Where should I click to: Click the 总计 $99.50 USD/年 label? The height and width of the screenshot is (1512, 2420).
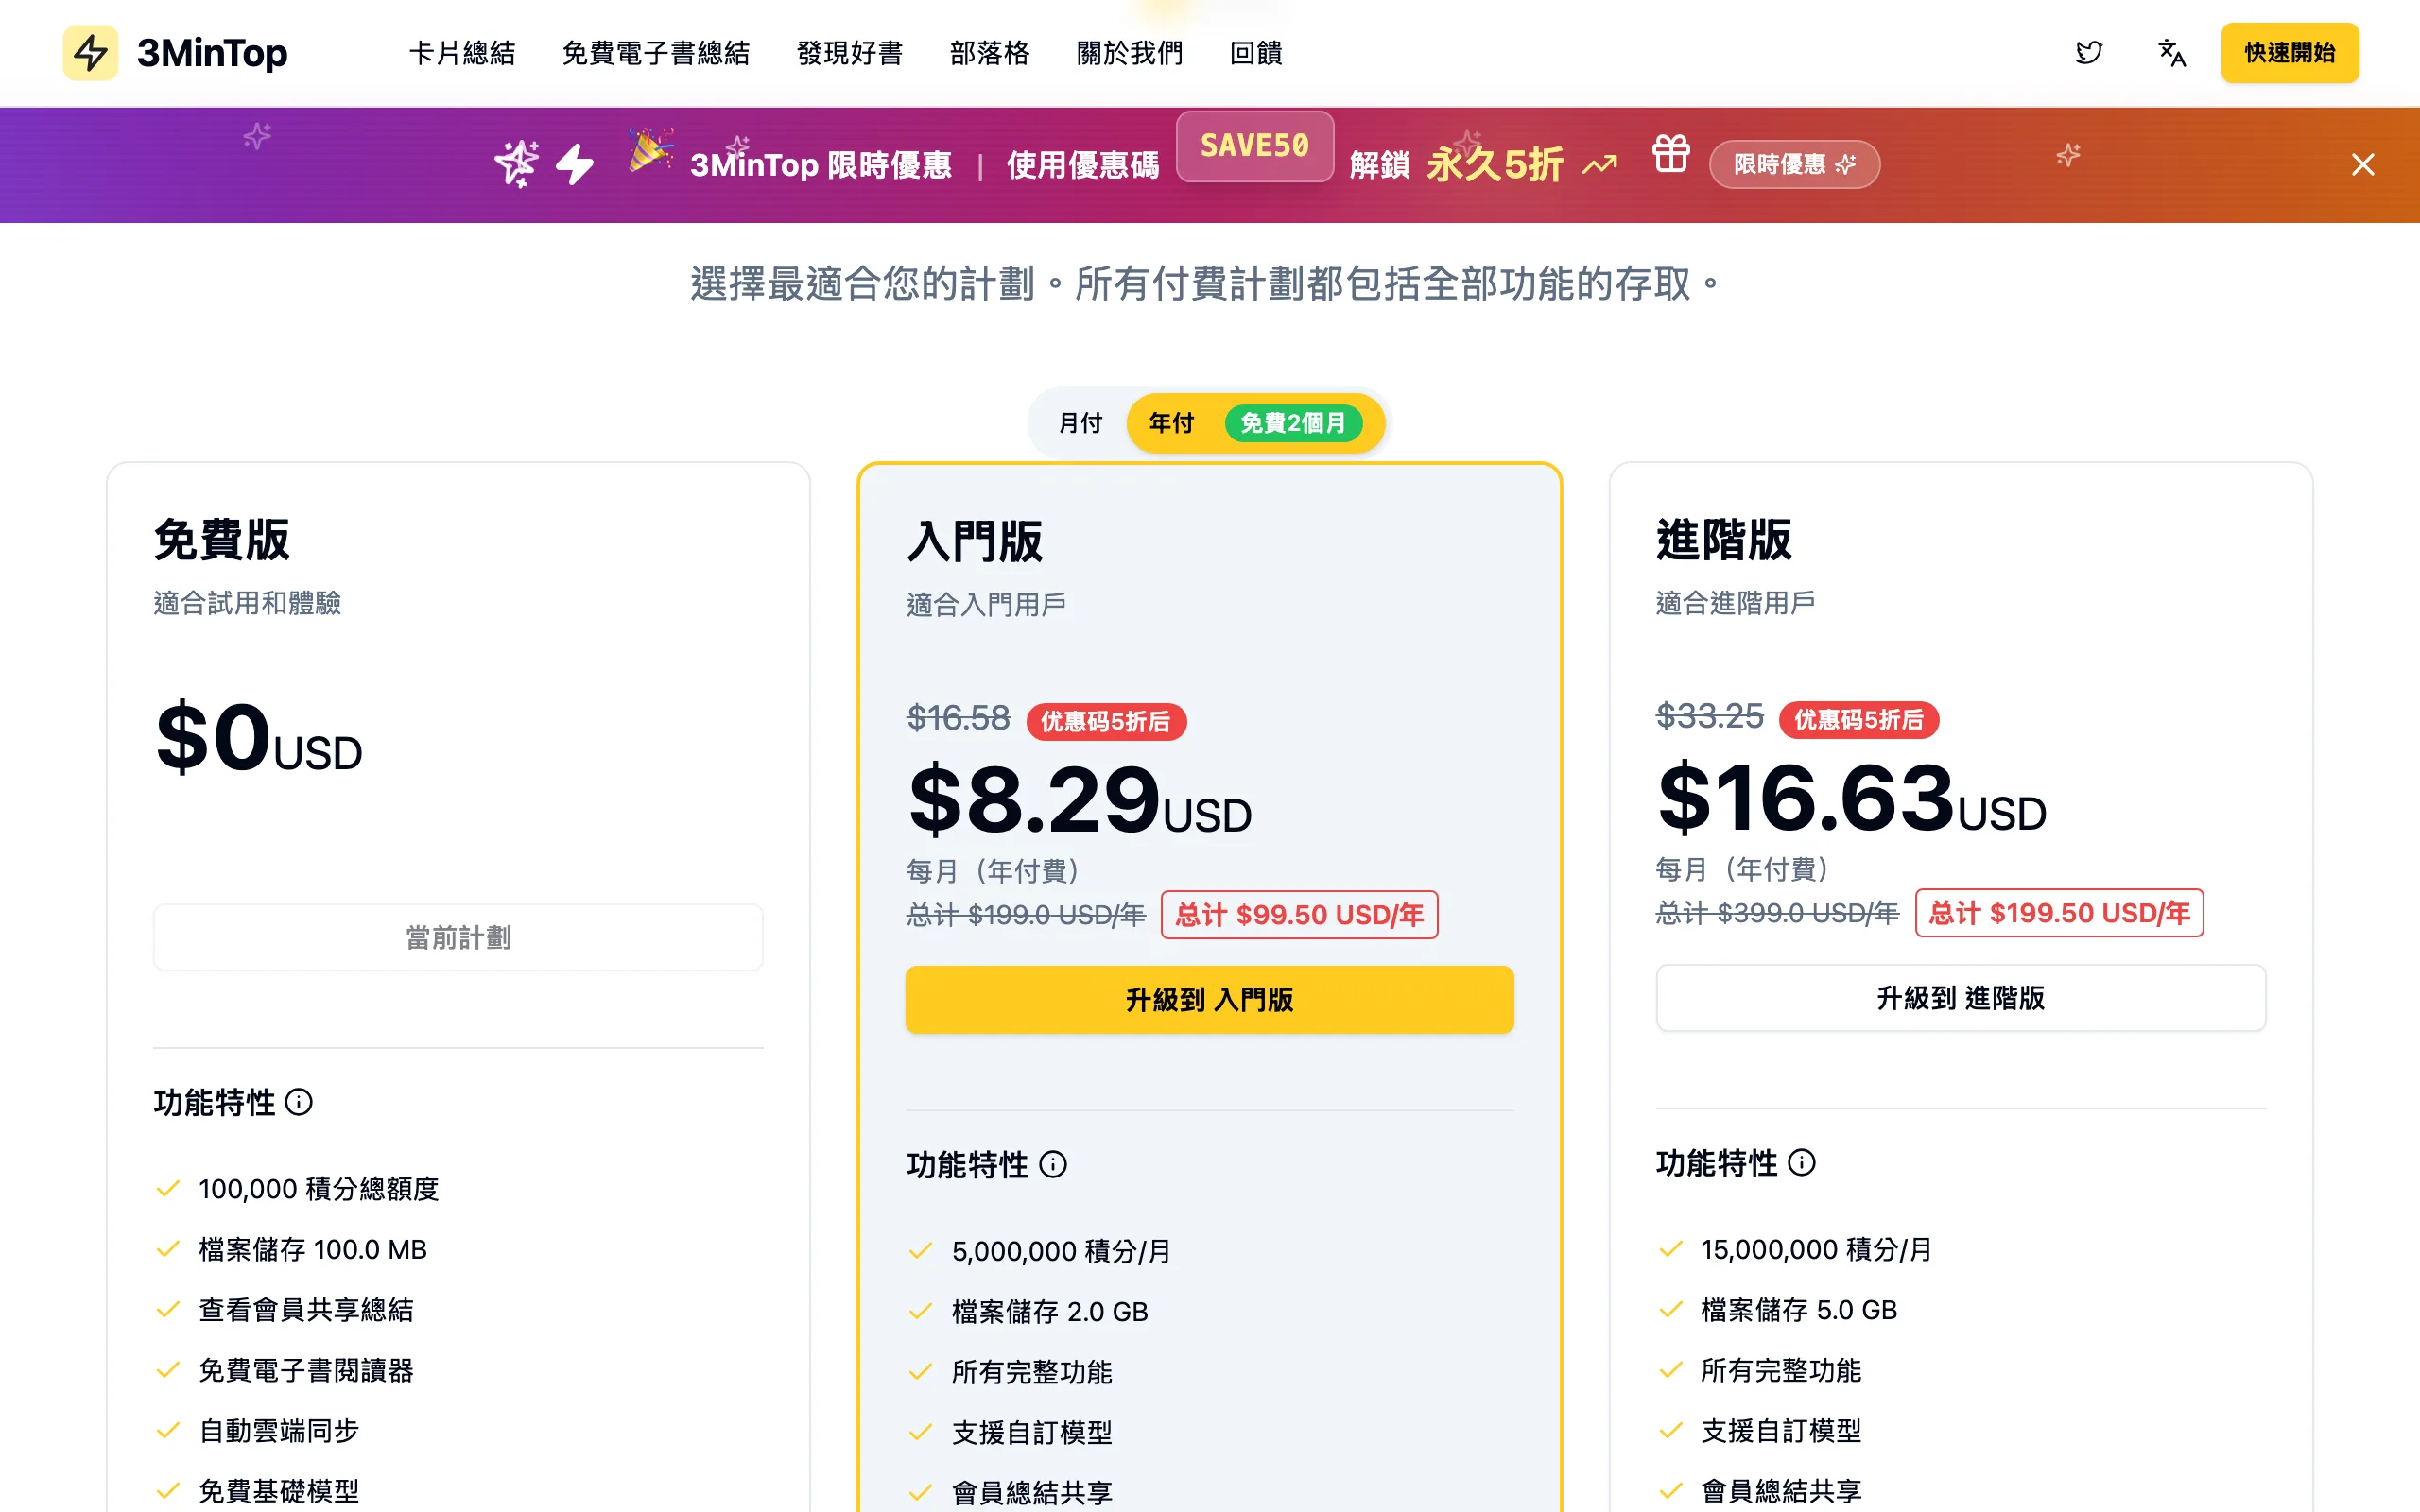[1299, 914]
